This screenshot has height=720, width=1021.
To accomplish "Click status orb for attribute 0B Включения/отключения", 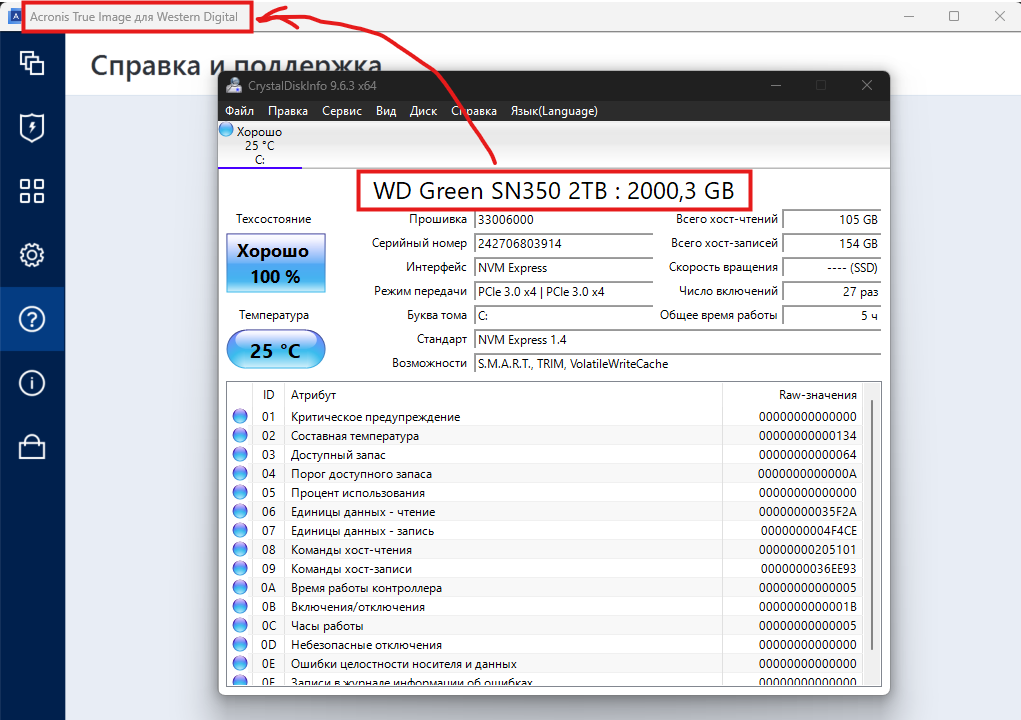I will (240, 606).
